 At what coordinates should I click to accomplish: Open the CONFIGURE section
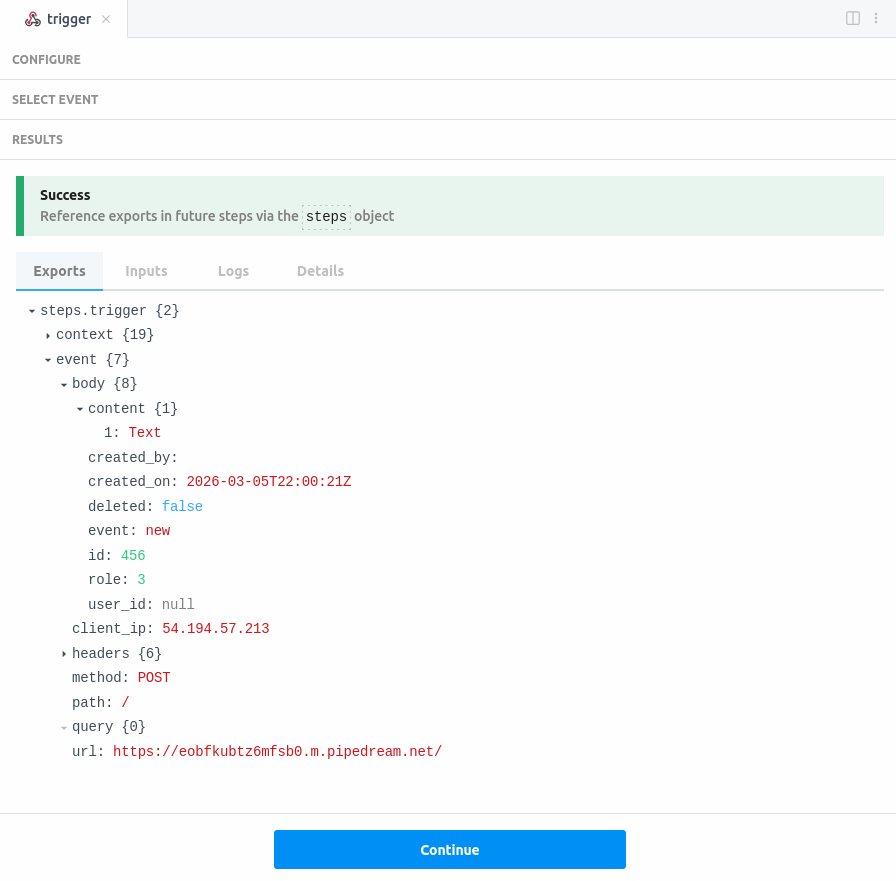coord(46,60)
